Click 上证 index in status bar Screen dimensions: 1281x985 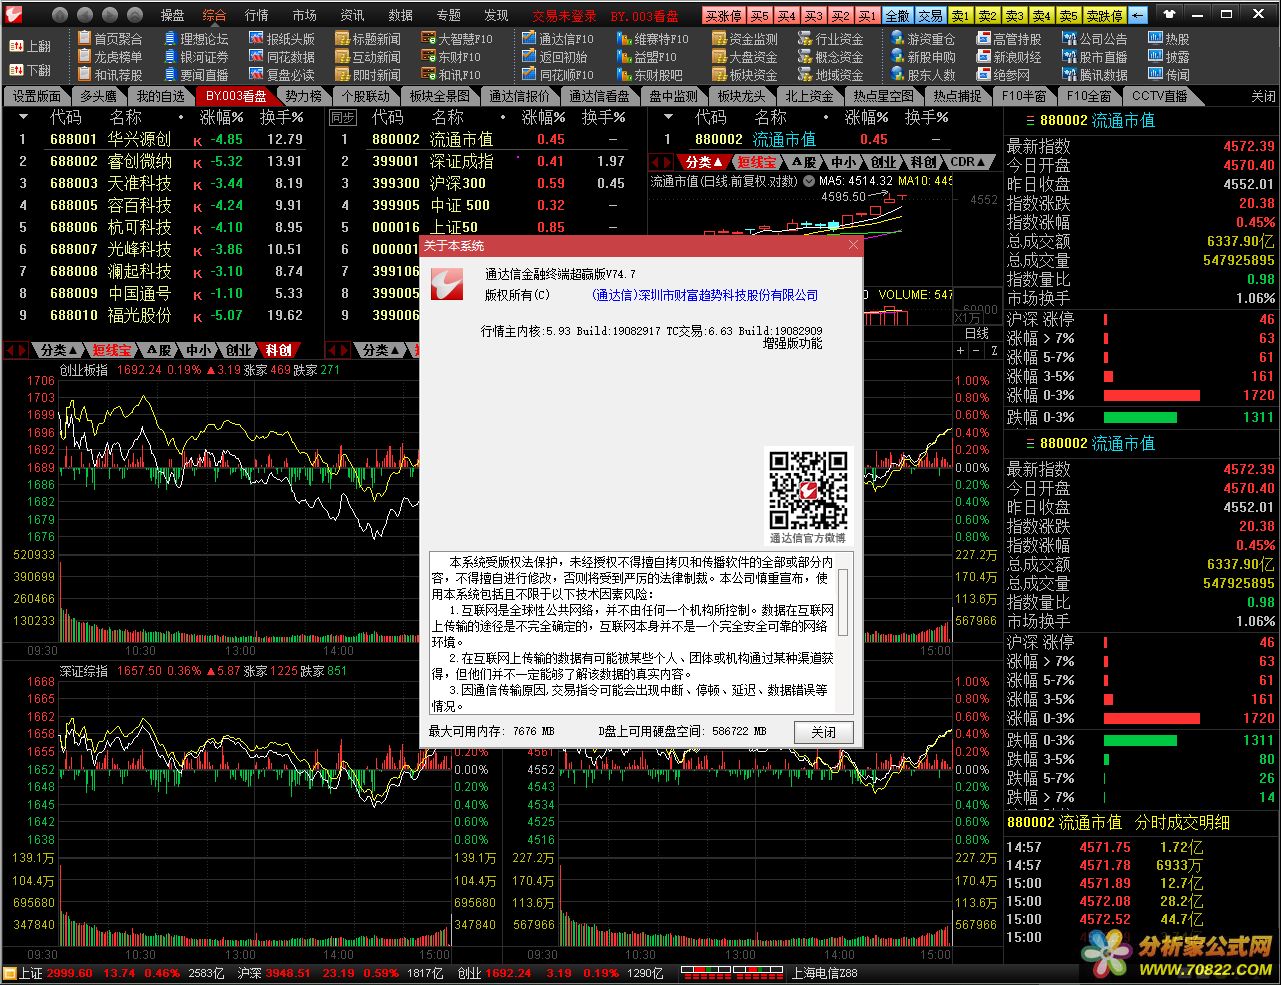click(31, 973)
